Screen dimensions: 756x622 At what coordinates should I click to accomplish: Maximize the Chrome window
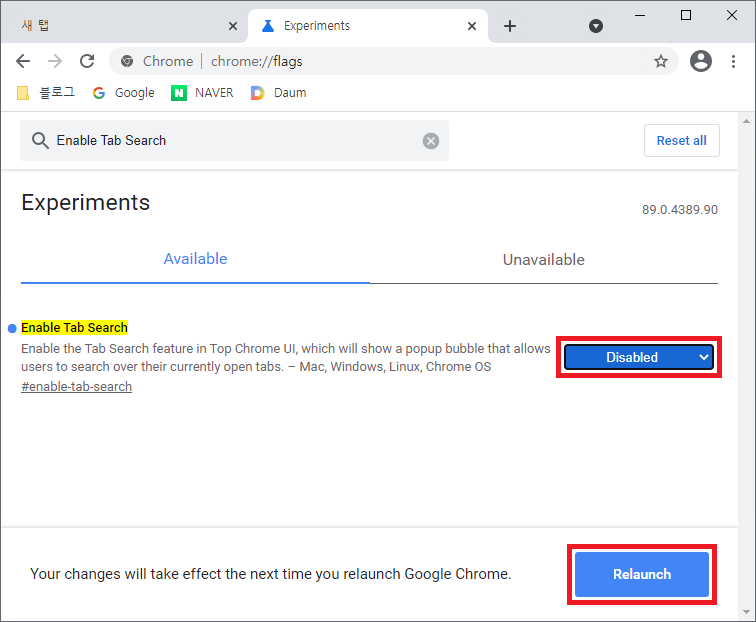tap(686, 16)
